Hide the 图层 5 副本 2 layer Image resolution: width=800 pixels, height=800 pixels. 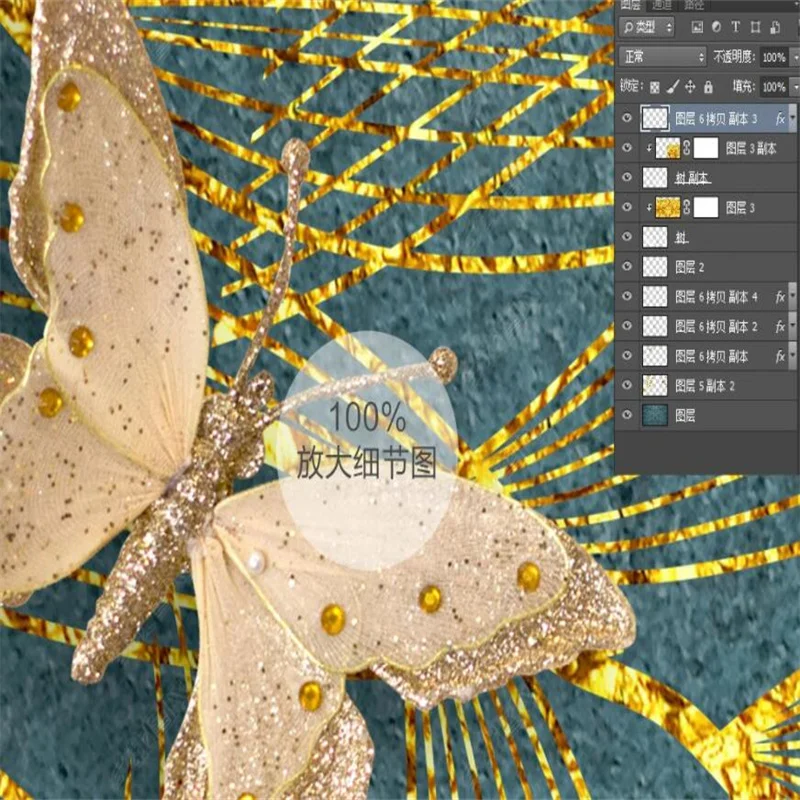click(x=627, y=385)
